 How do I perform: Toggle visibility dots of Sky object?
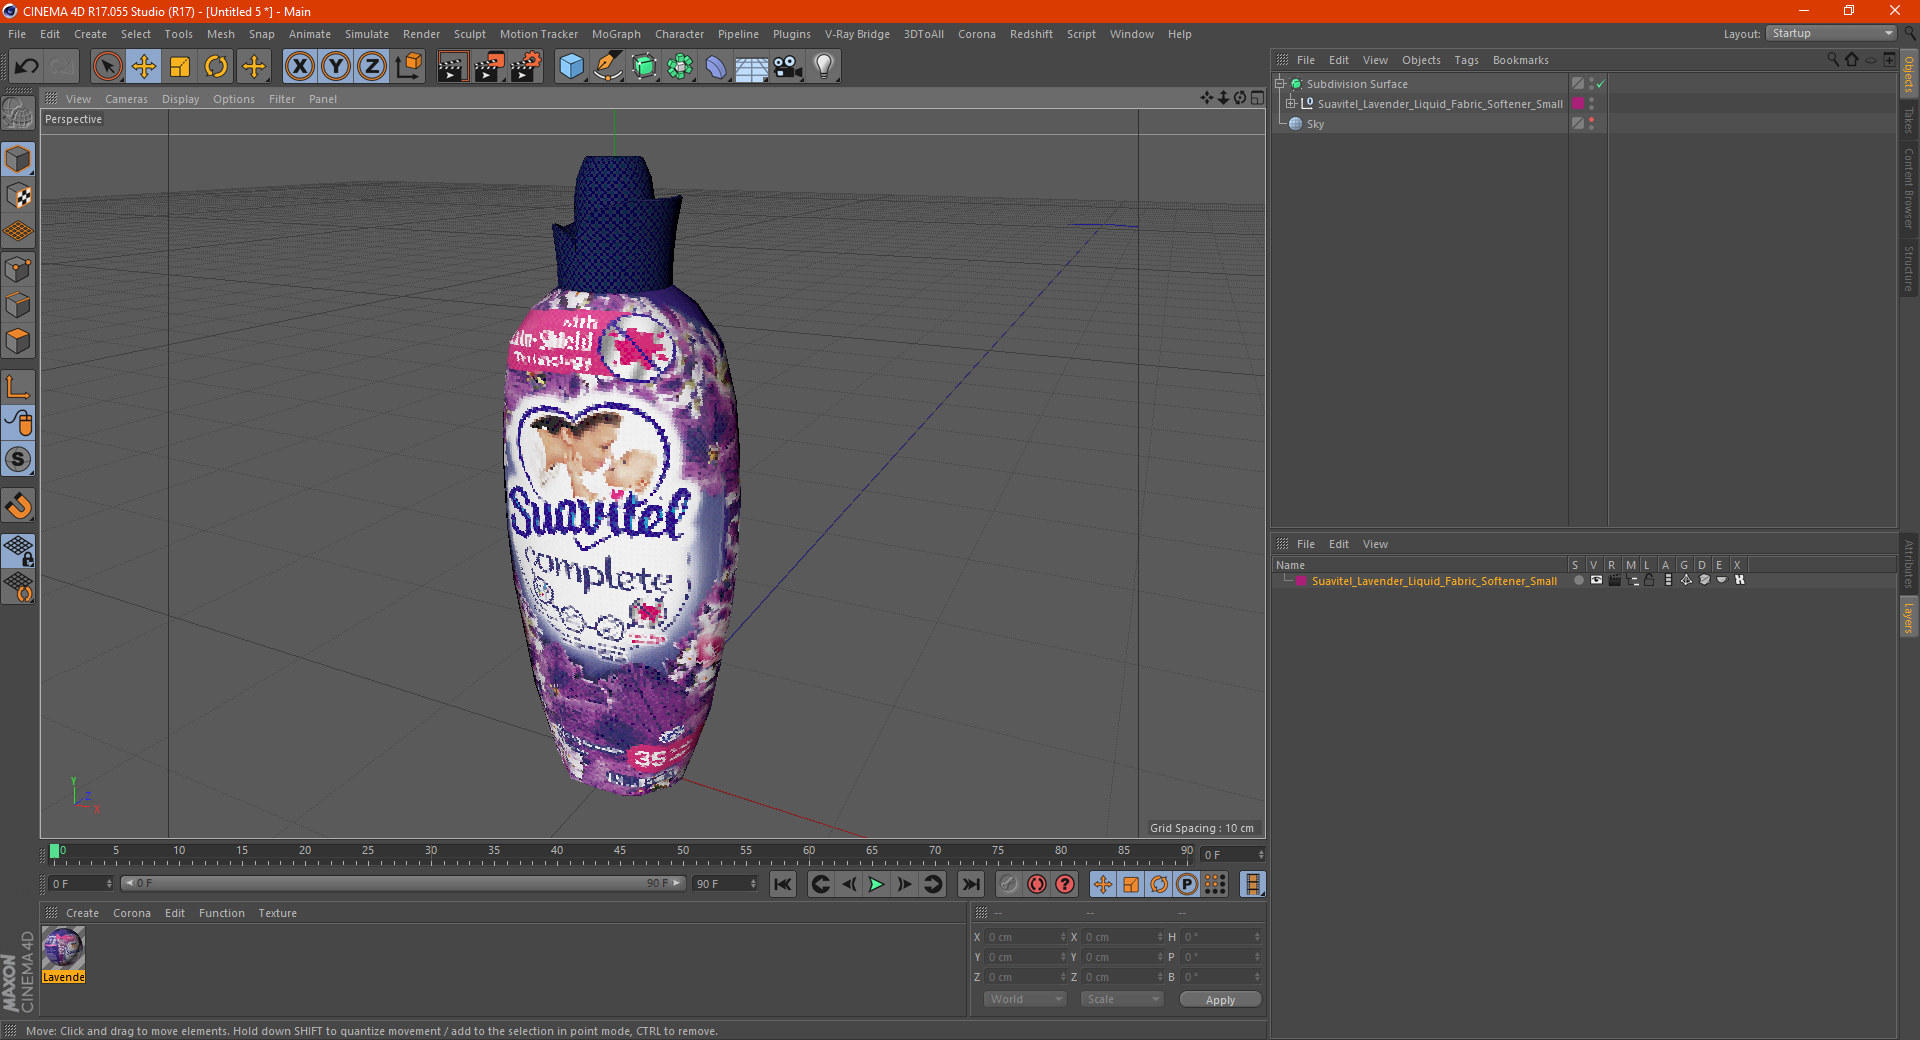pos(1591,123)
